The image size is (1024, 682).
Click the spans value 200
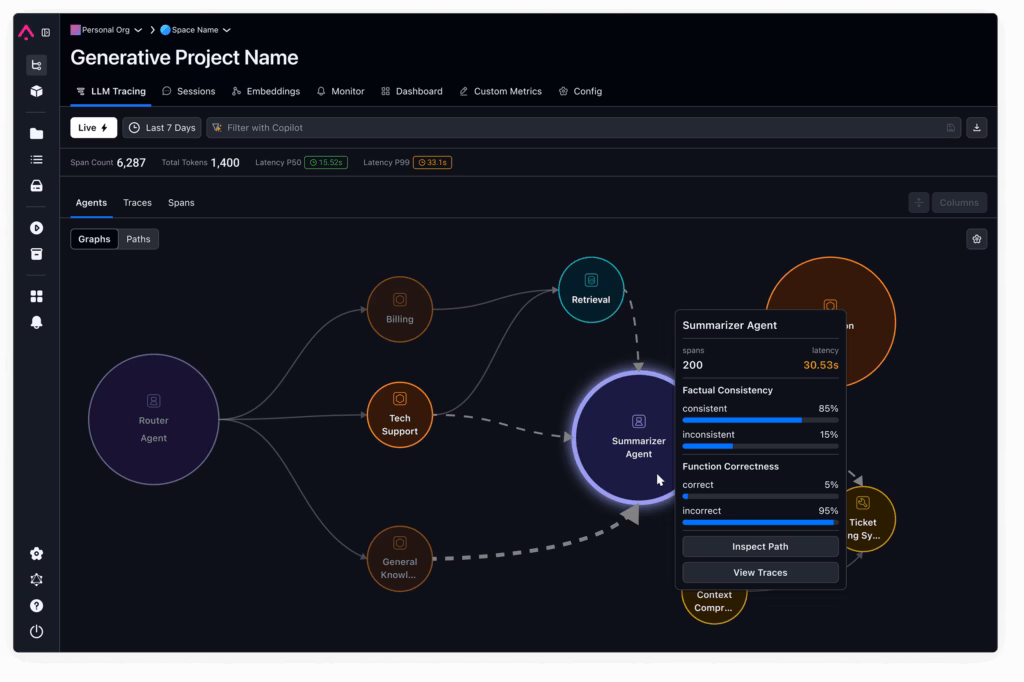692,365
